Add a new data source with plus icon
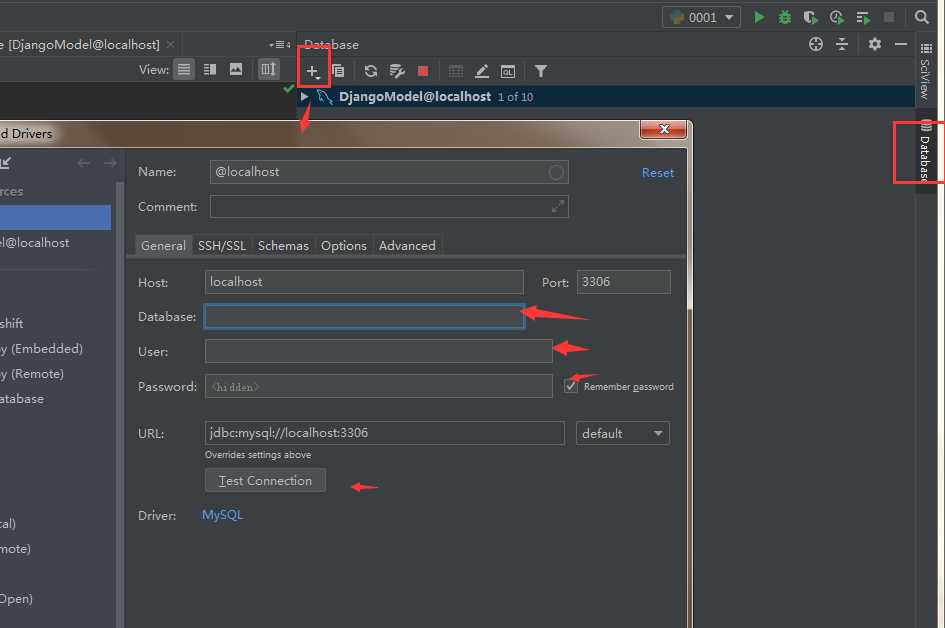 (x=312, y=71)
